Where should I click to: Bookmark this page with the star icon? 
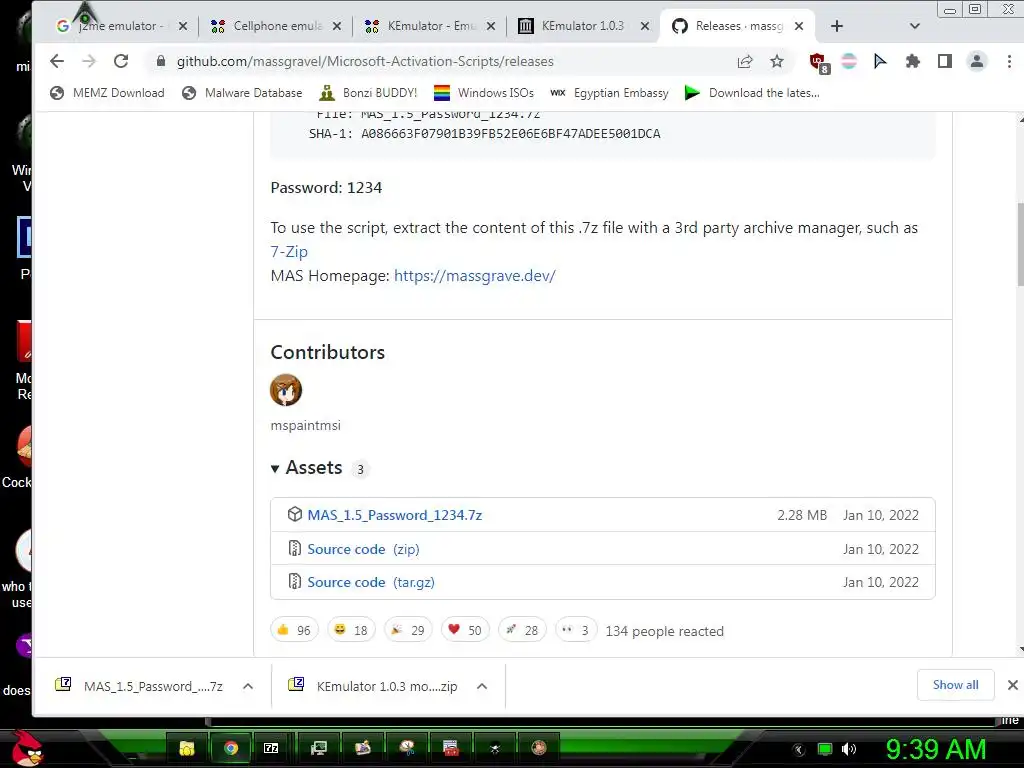(x=776, y=61)
